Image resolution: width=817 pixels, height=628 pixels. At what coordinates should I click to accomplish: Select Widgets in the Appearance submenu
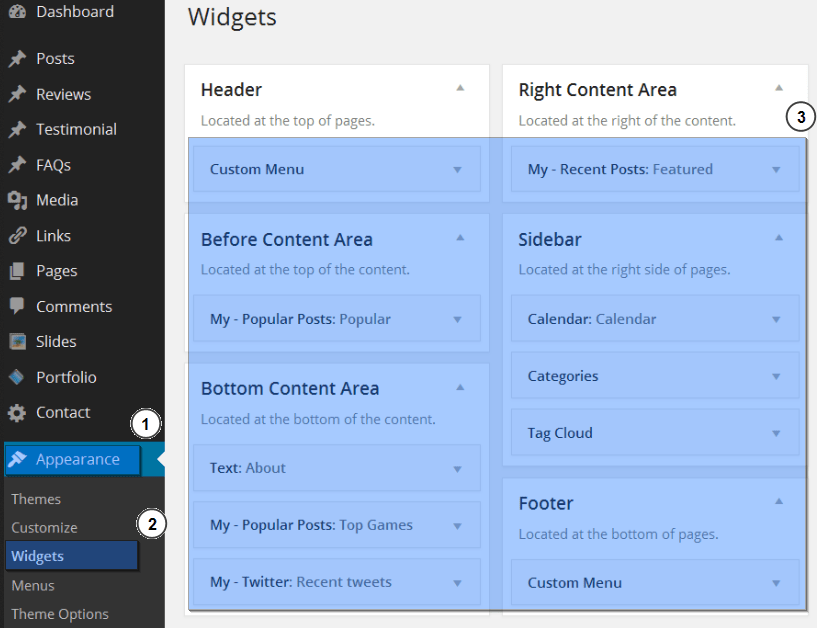(38, 556)
